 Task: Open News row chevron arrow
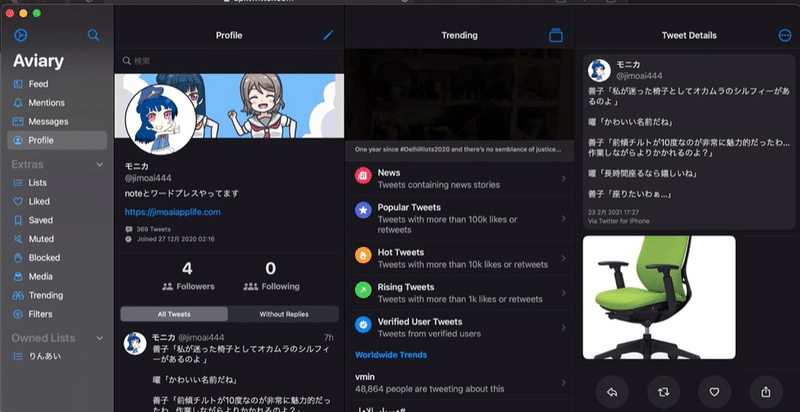[563, 178]
